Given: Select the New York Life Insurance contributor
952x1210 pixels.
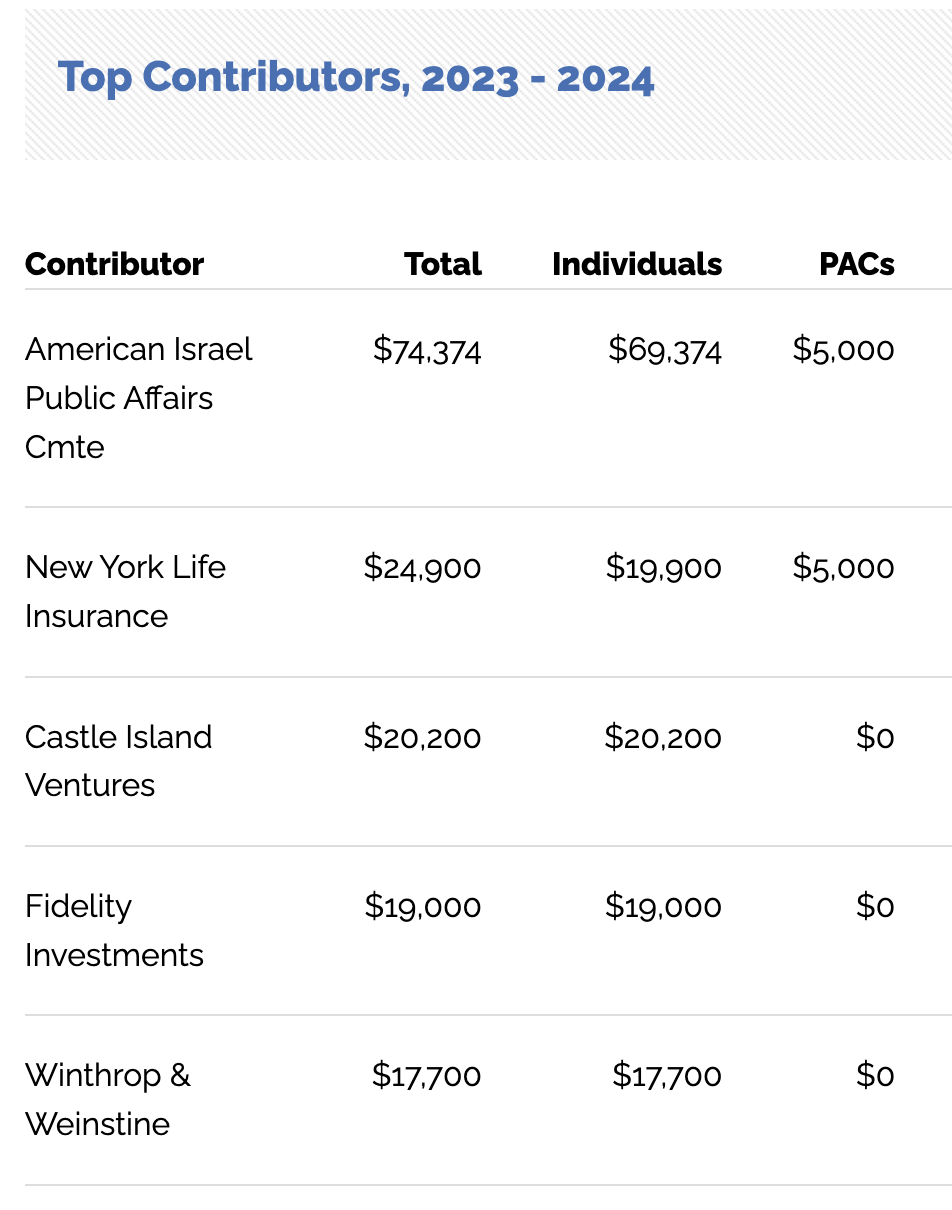Looking at the screenshot, I should tap(125, 591).
